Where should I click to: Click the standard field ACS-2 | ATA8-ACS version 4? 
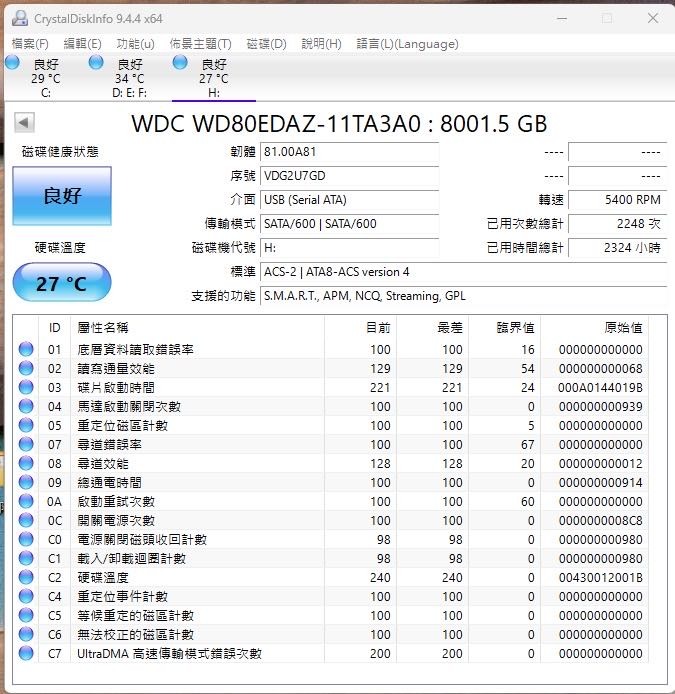pyautogui.click(x=463, y=271)
